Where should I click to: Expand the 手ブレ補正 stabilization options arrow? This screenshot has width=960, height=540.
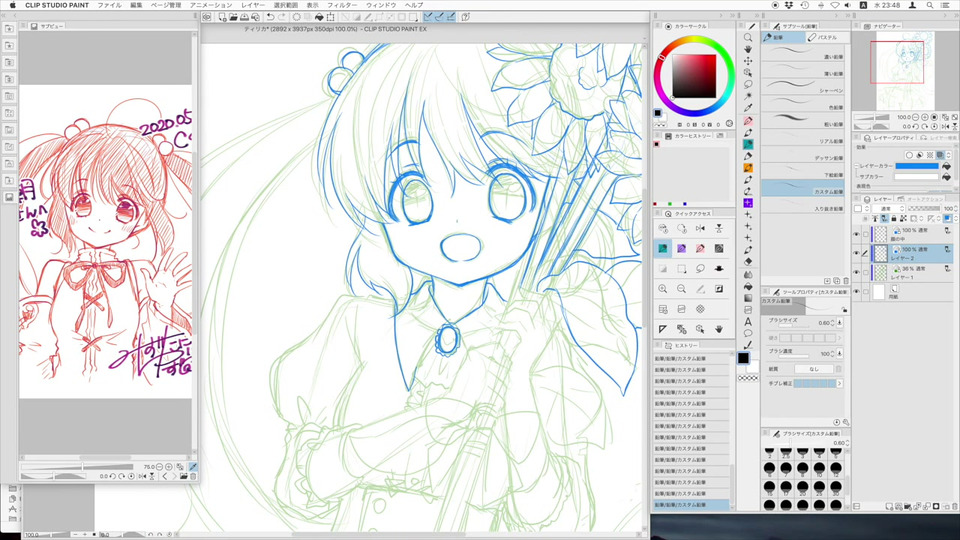point(839,383)
